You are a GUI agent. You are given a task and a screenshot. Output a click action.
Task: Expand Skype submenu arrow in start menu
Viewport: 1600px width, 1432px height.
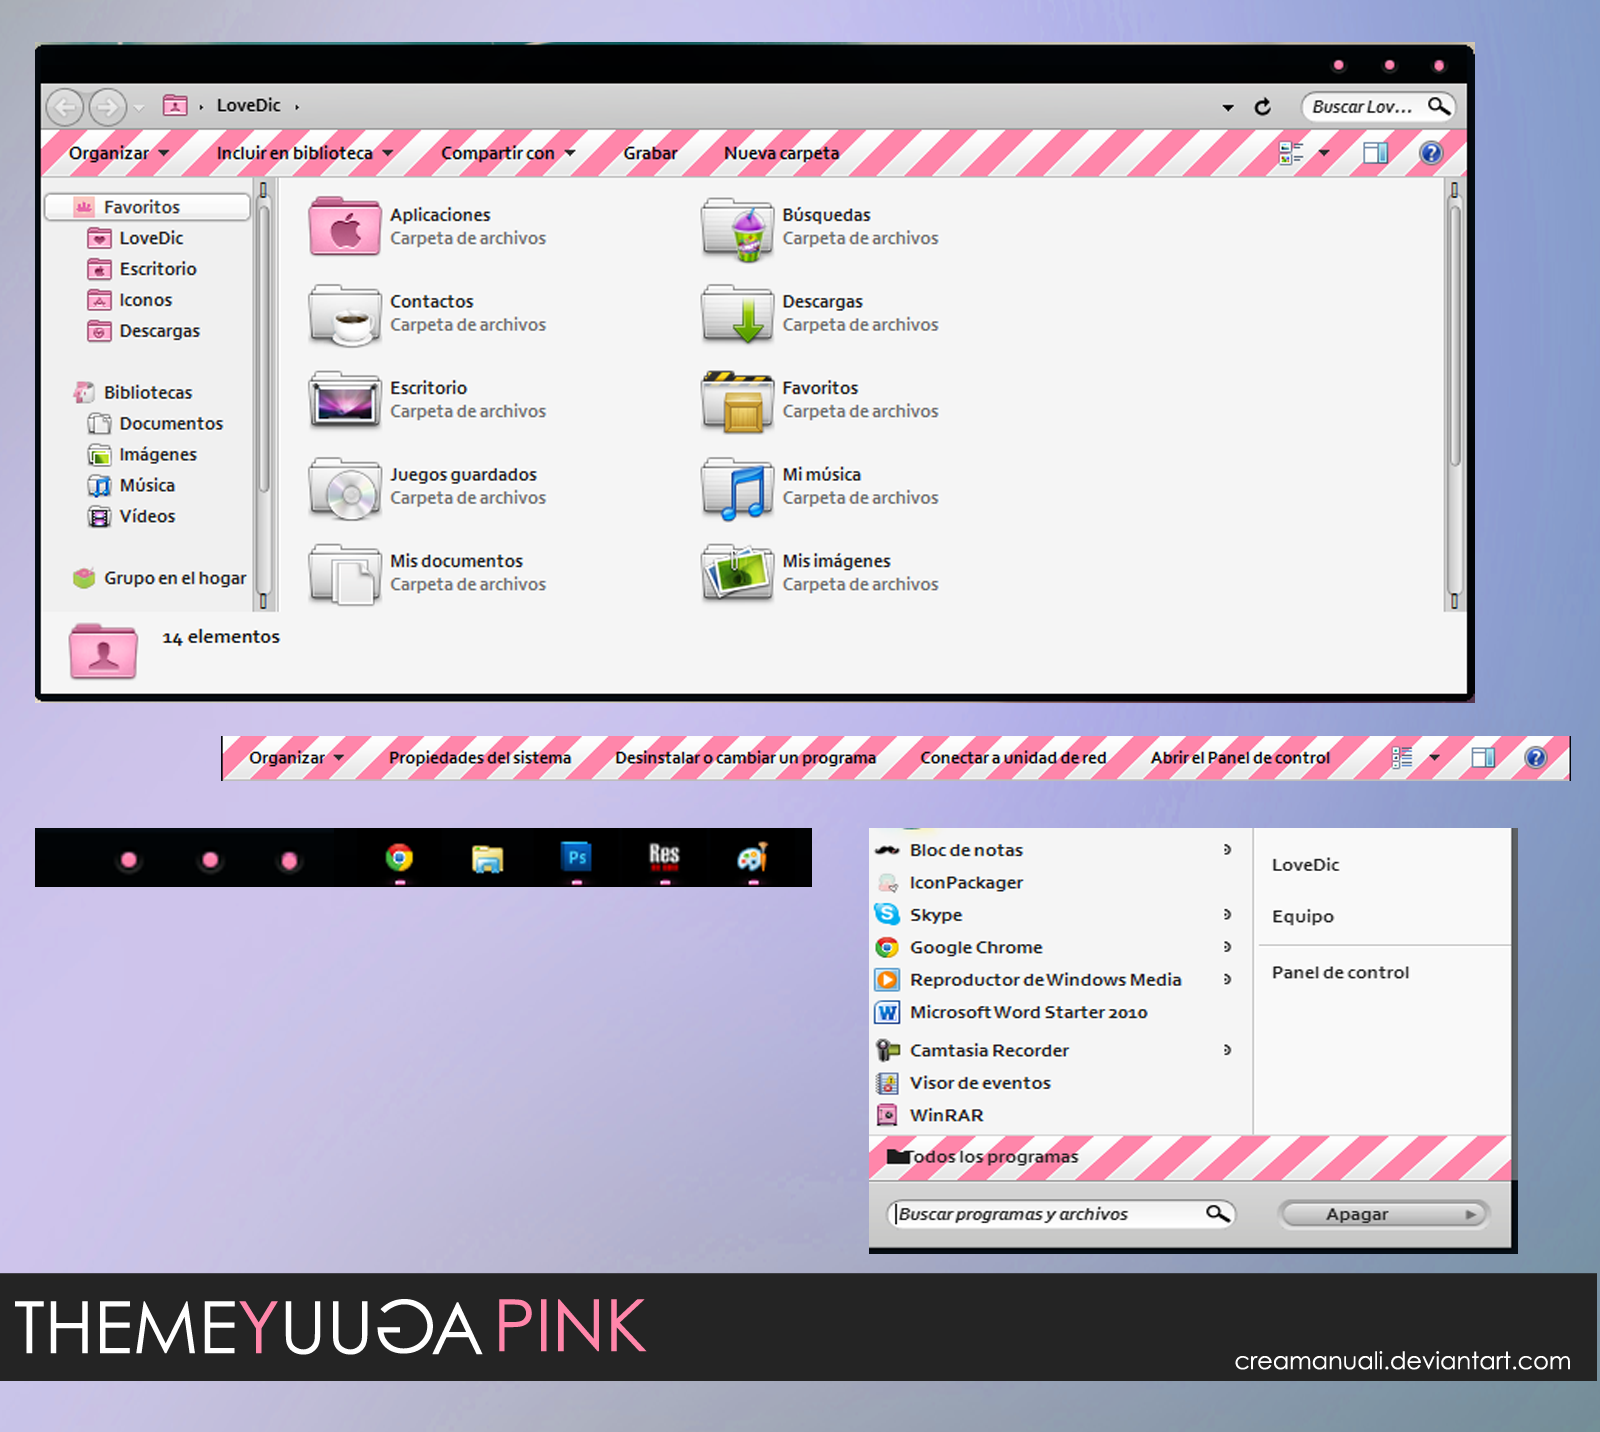point(1227,914)
